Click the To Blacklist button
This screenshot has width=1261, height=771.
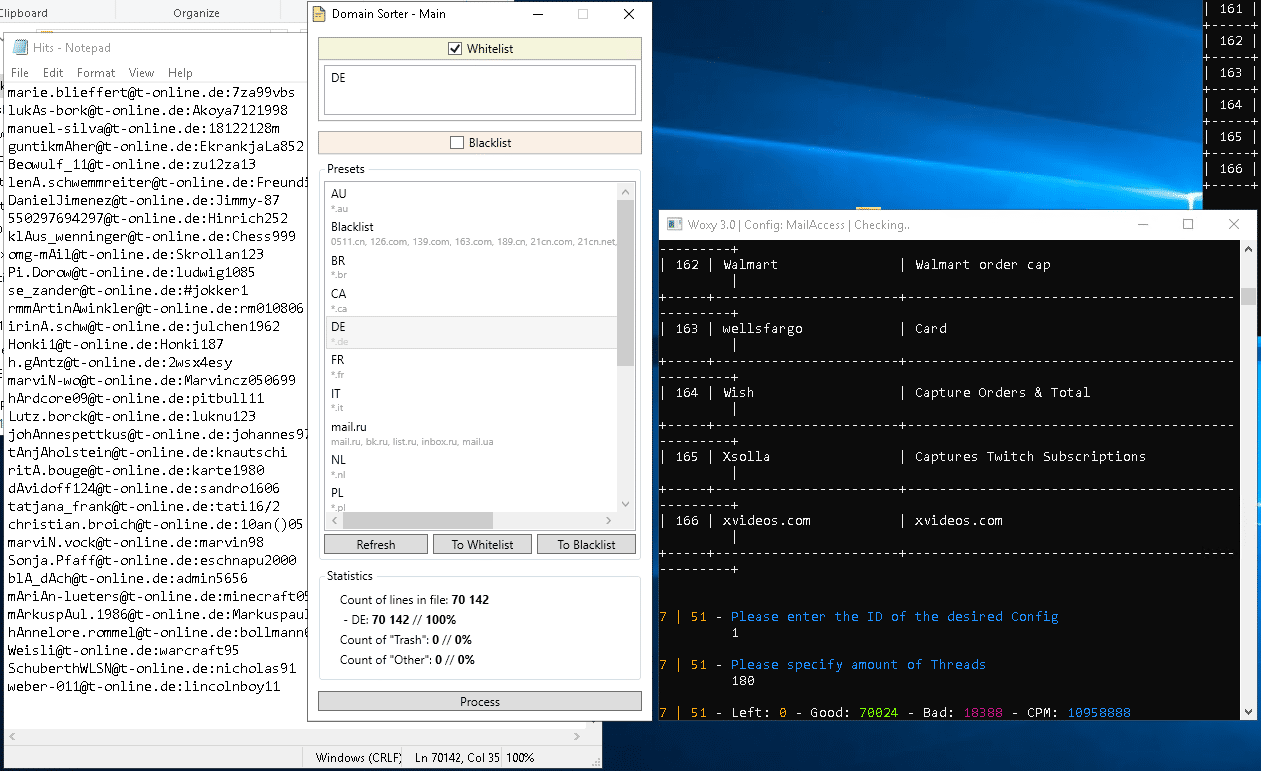point(586,545)
